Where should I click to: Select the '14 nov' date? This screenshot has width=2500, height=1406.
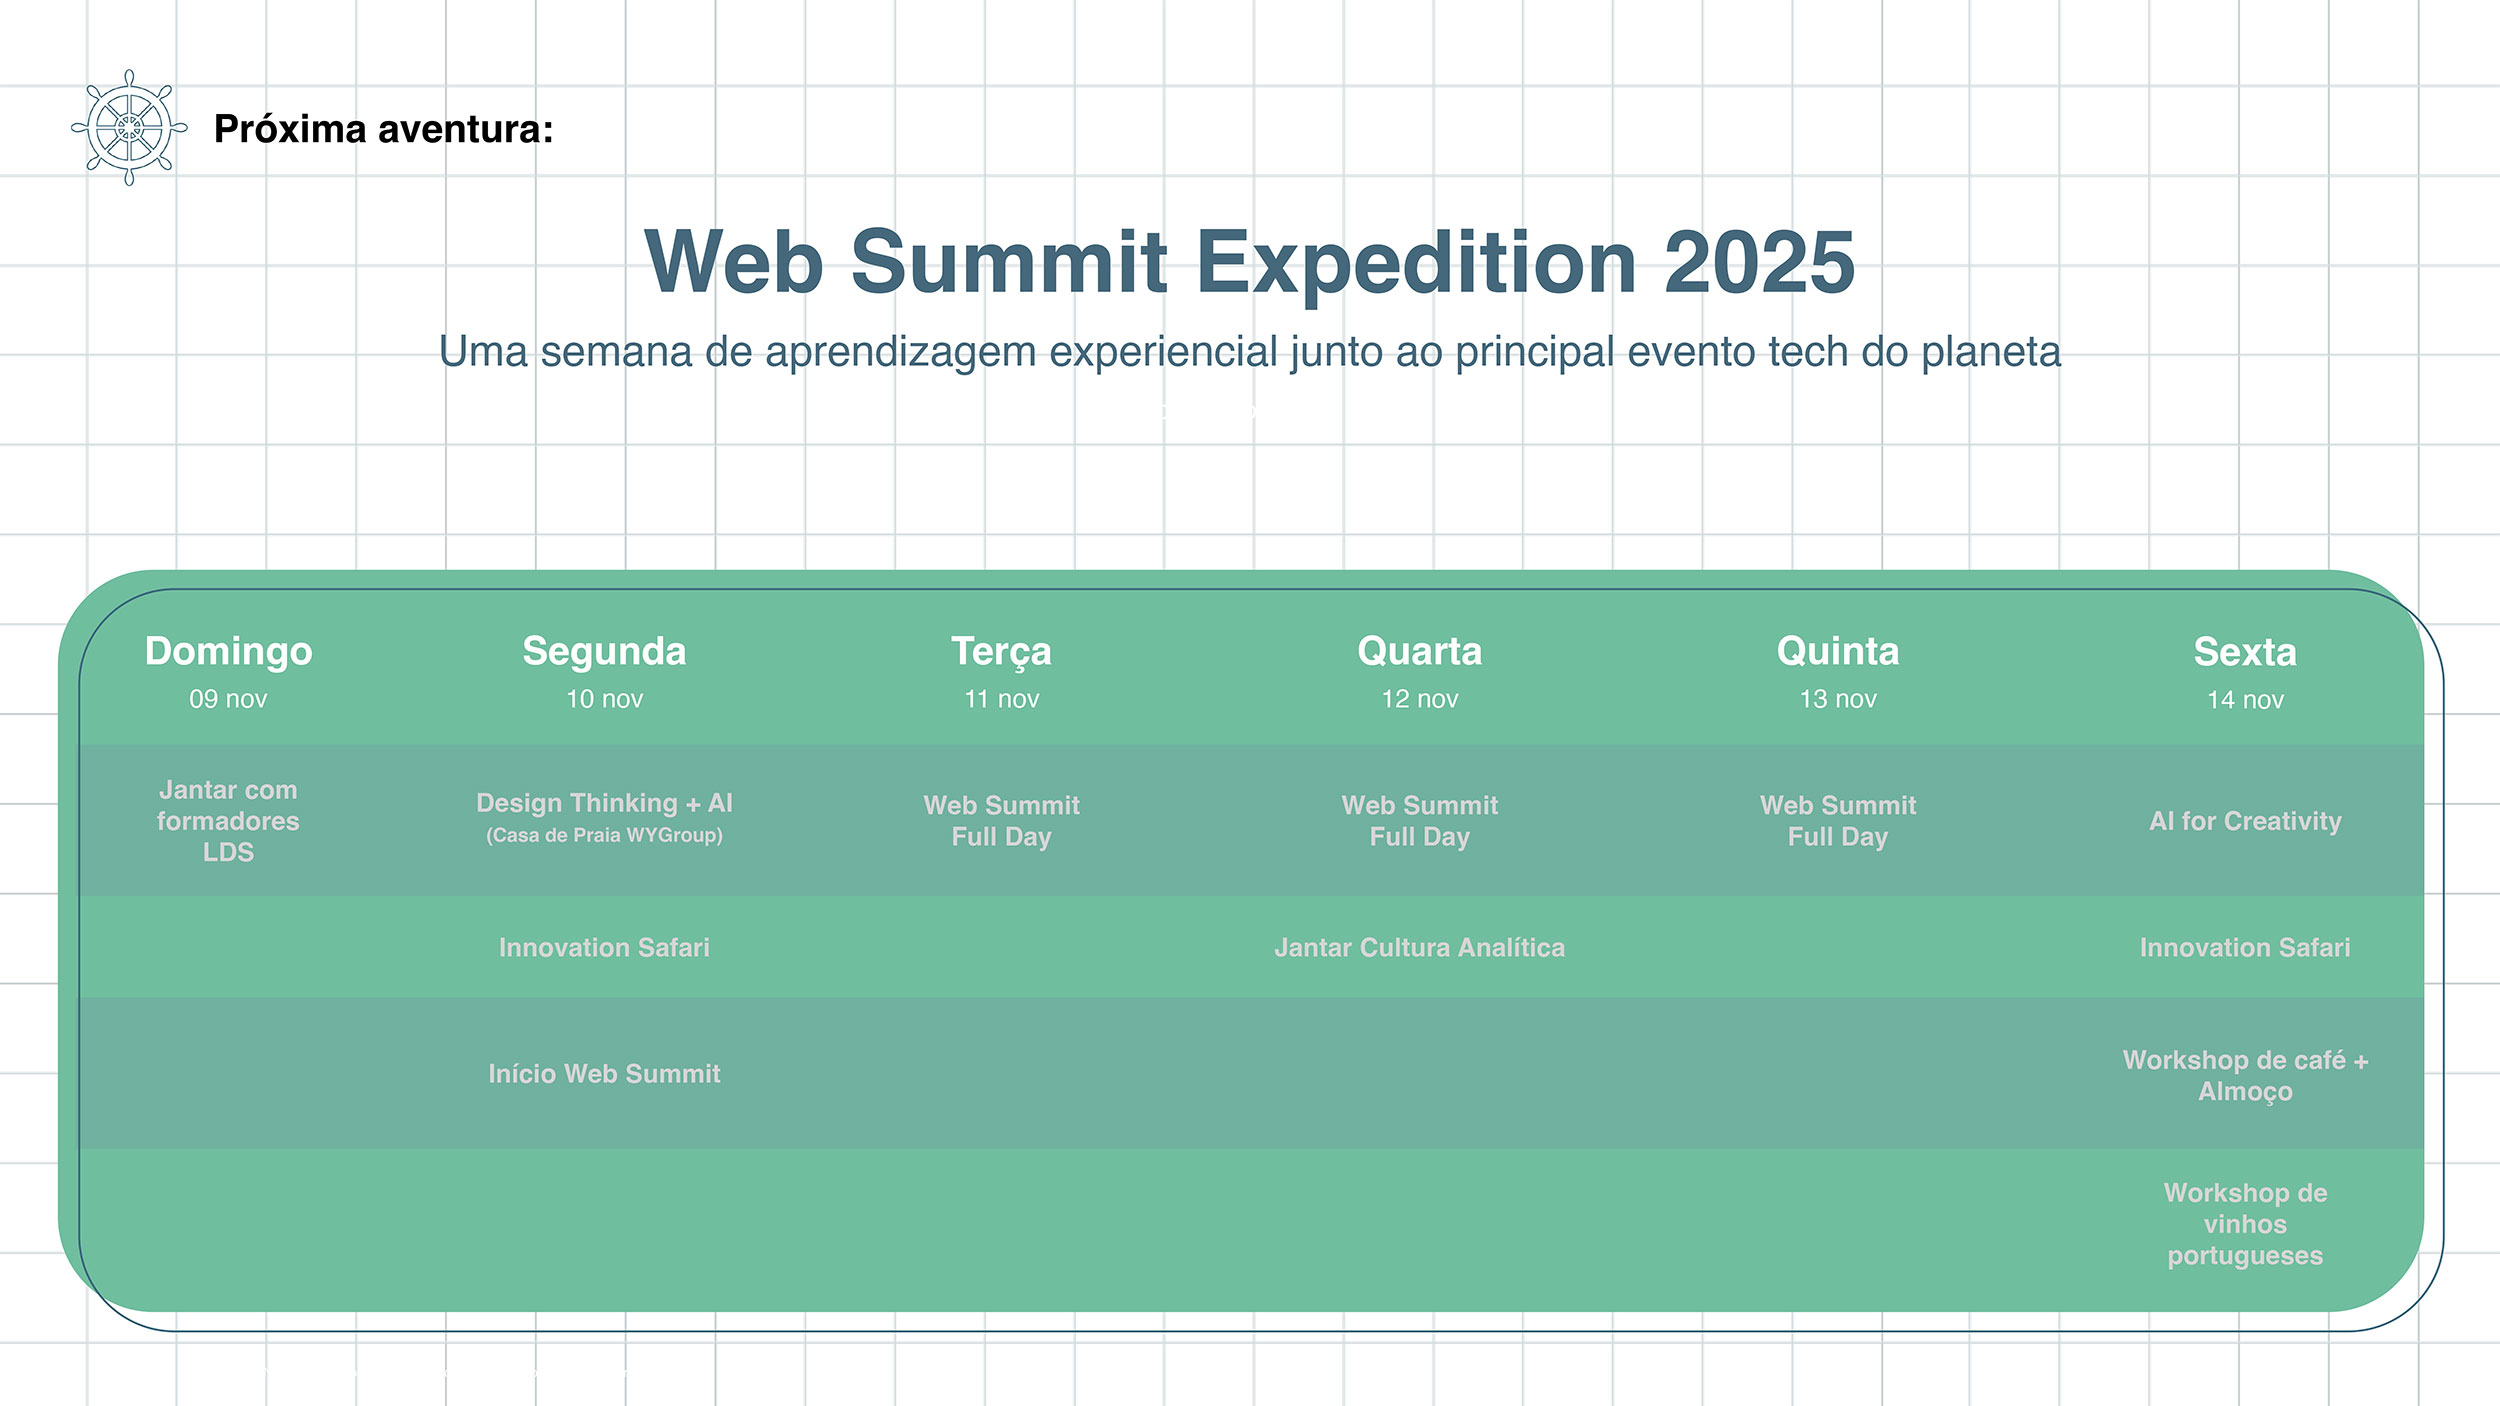coord(2245,700)
